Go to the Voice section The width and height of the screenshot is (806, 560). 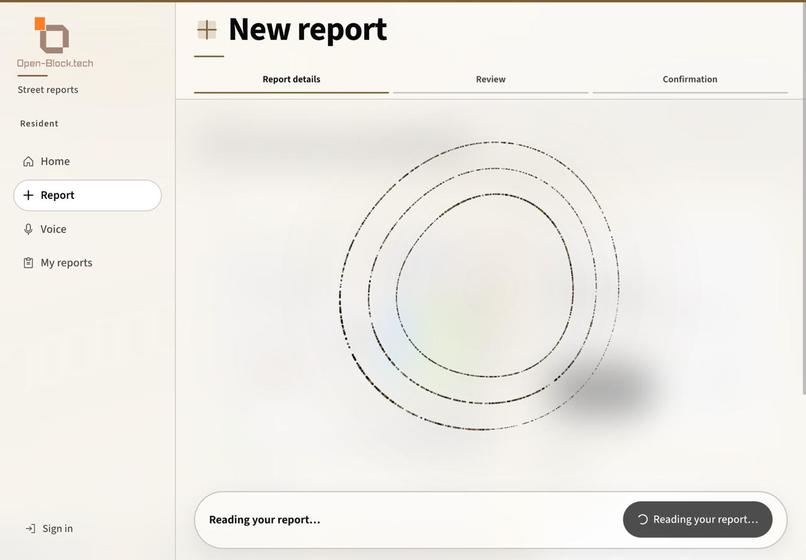(87, 229)
